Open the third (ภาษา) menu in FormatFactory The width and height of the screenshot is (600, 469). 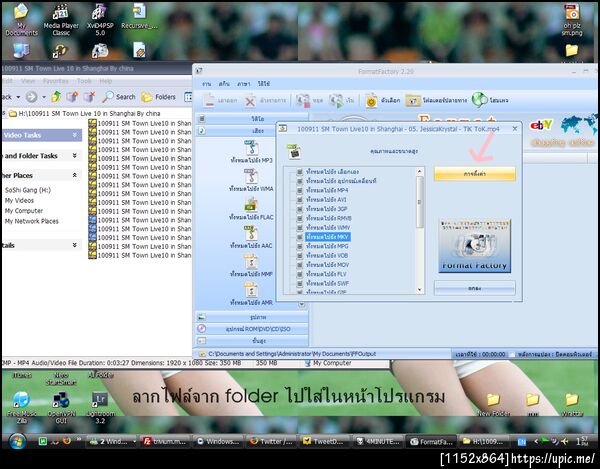(x=243, y=83)
